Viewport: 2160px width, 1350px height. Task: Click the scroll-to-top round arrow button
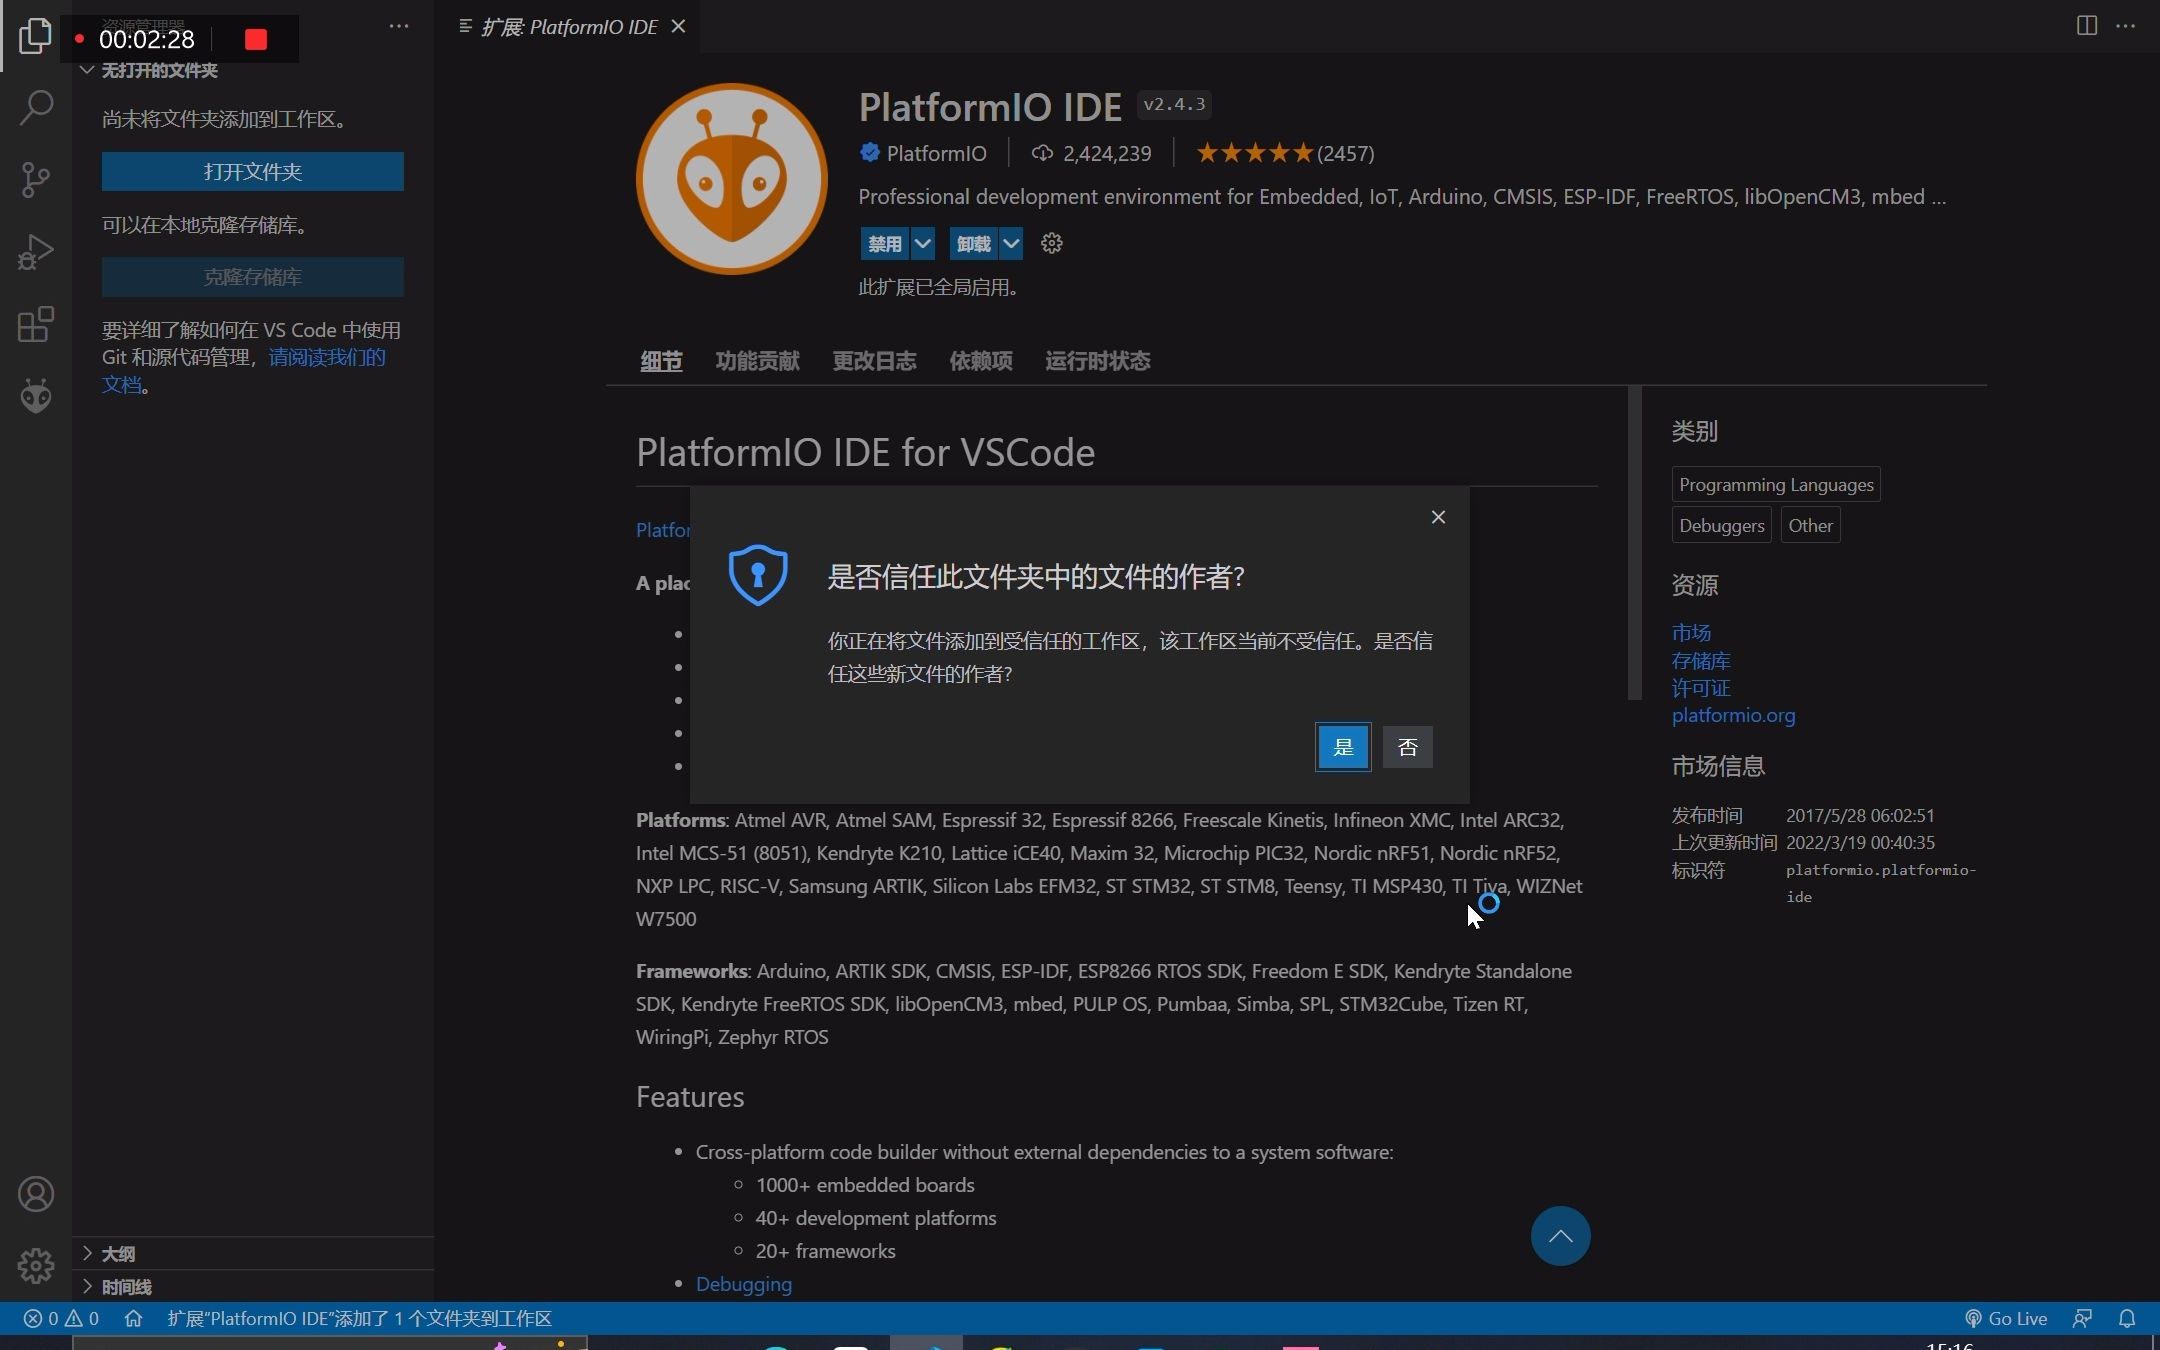1560,1236
